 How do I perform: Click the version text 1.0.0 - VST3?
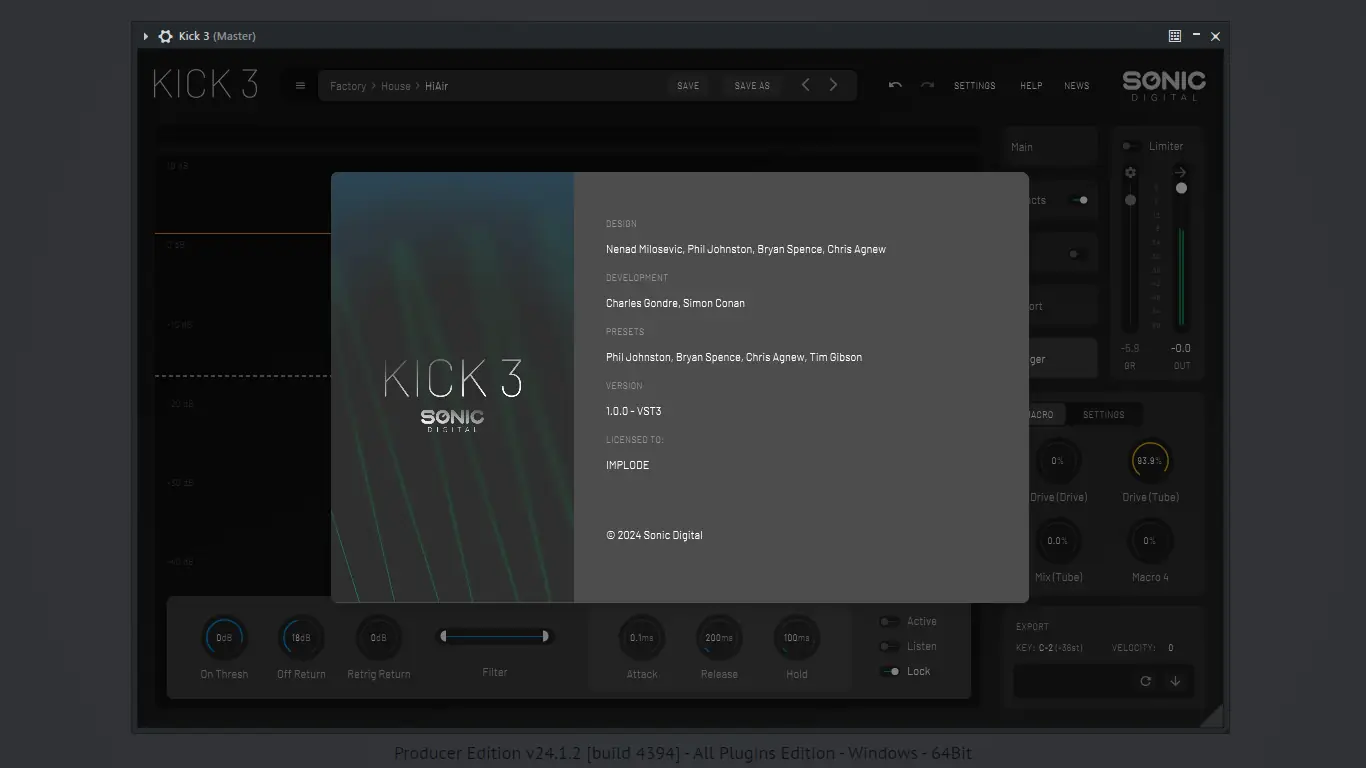coord(633,411)
